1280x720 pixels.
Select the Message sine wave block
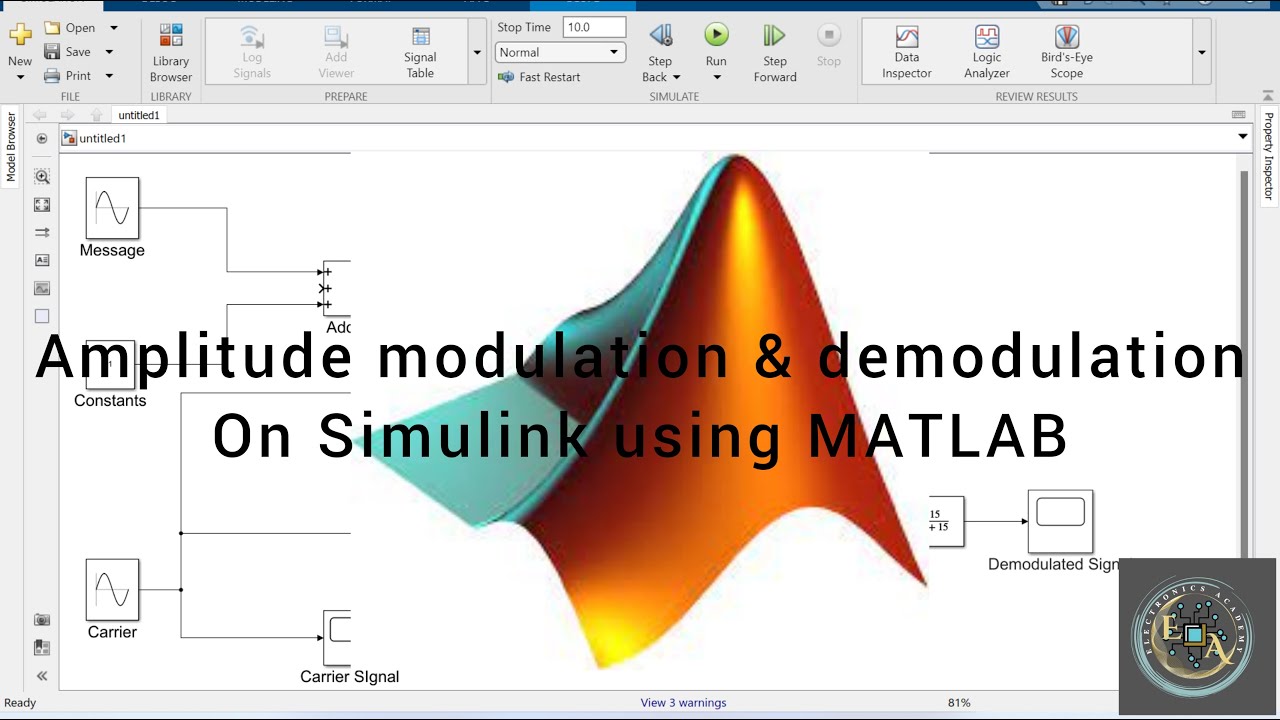point(112,208)
